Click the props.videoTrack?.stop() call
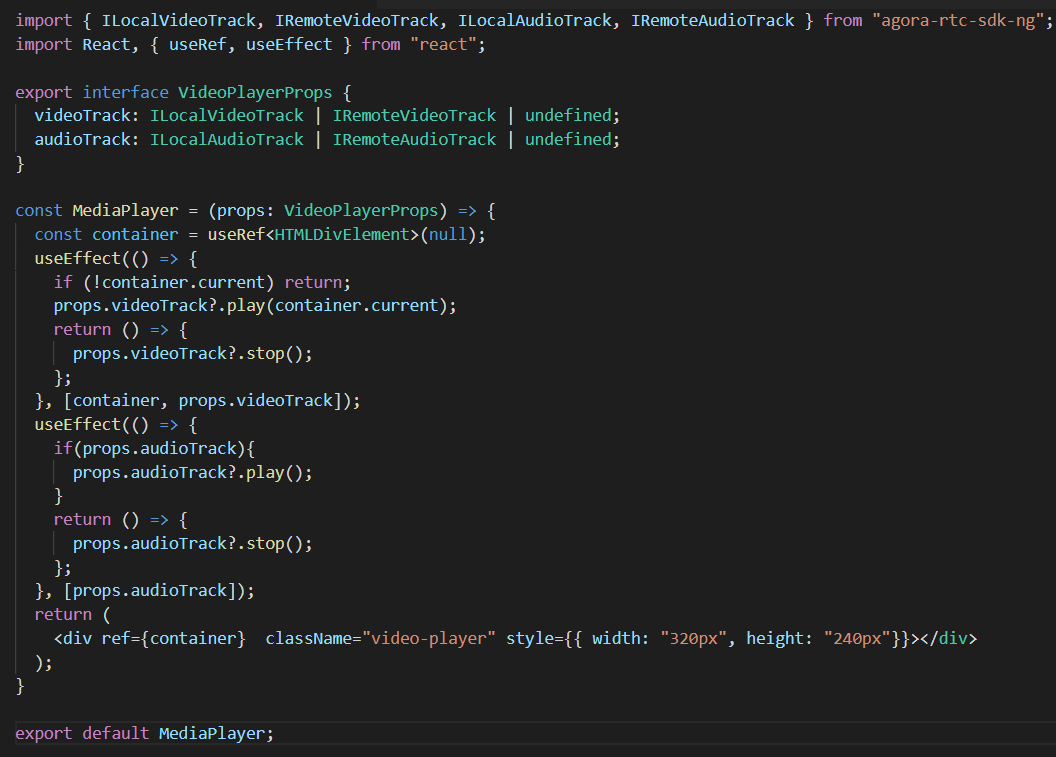This screenshot has width=1056, height=757. click(193, 353)
